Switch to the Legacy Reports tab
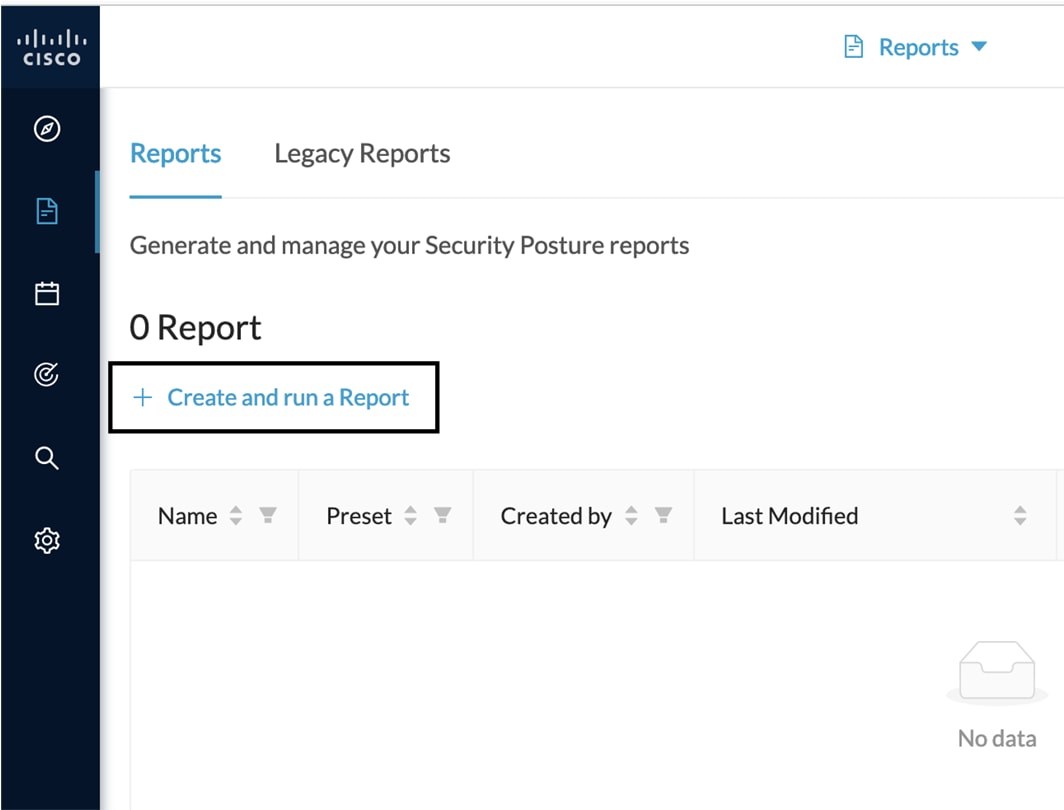This screenshot has width=1064, height=810. pyautogui.click(x=362, y=153)
